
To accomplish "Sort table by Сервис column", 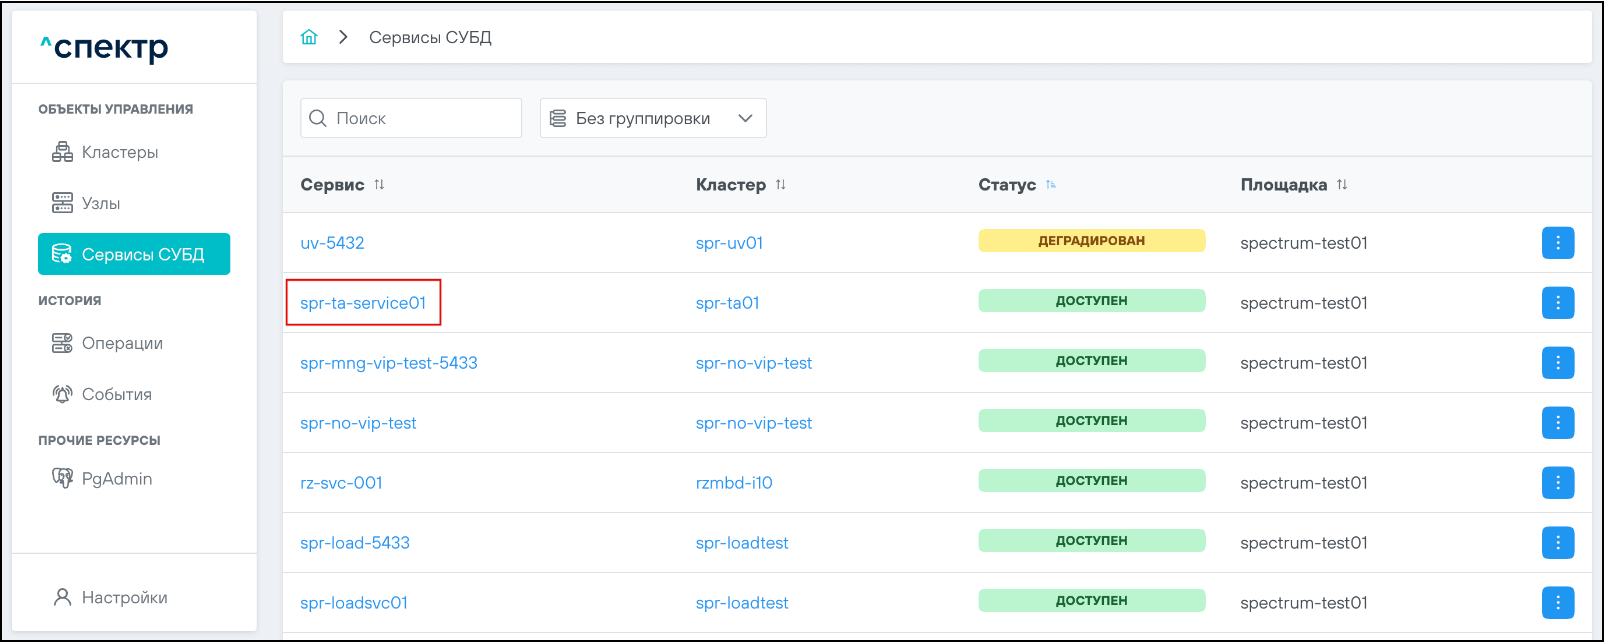I will pyautogui.click(x=379, y=185).
